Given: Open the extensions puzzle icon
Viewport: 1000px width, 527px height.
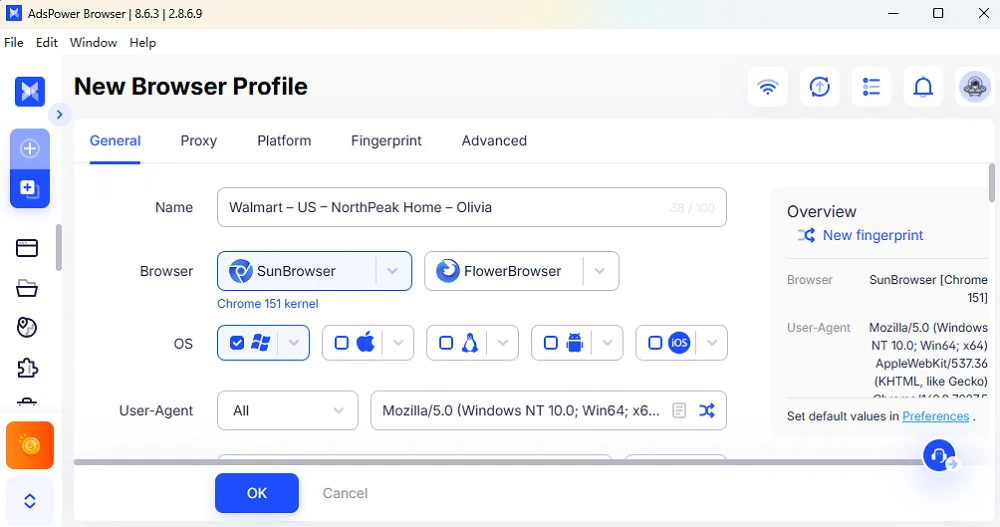Looking at the screenshot, I should [27, 368].
